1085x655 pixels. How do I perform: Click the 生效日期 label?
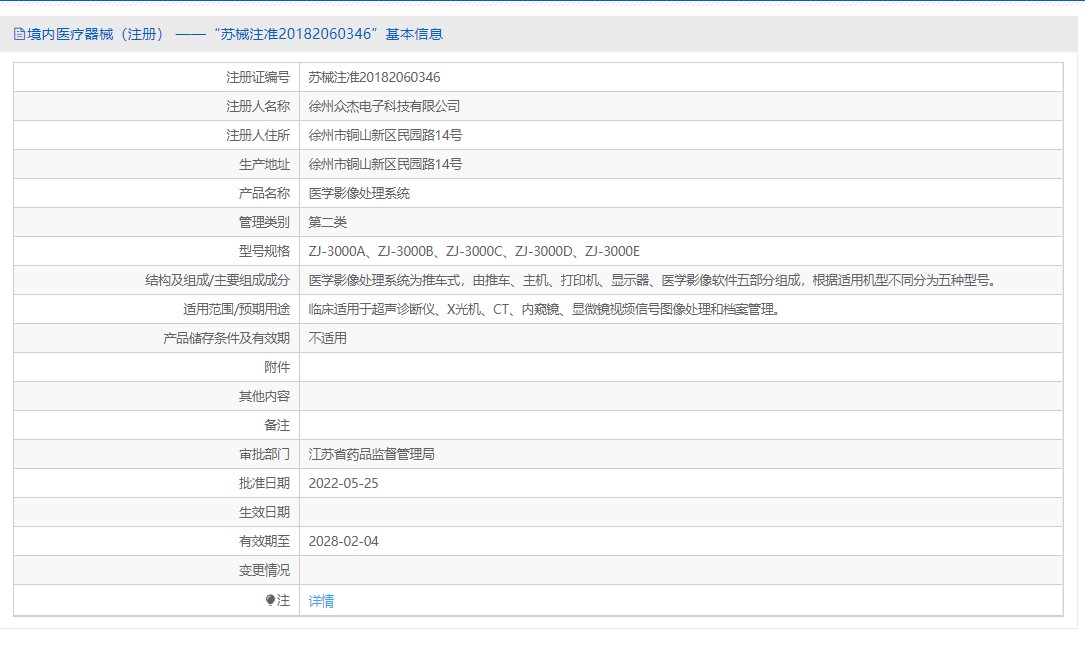pyautogui.click(x=264, y=513)
